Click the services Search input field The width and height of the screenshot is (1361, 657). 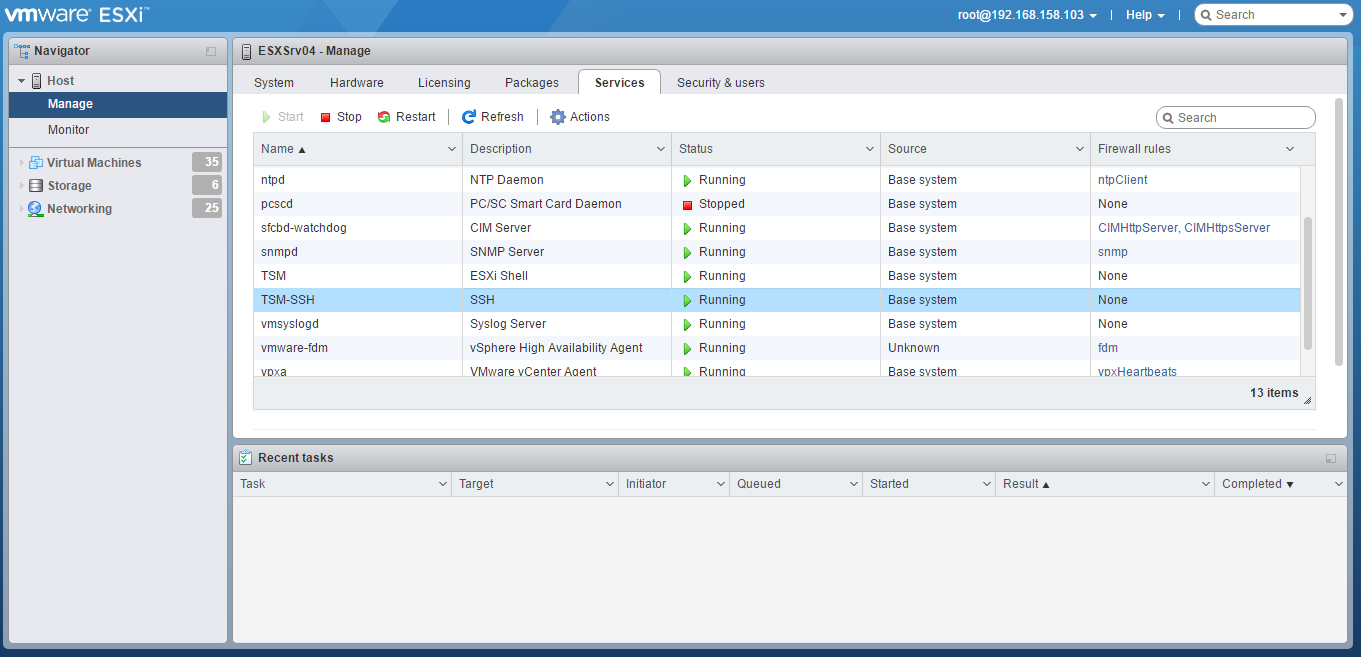click(1242, 118)
